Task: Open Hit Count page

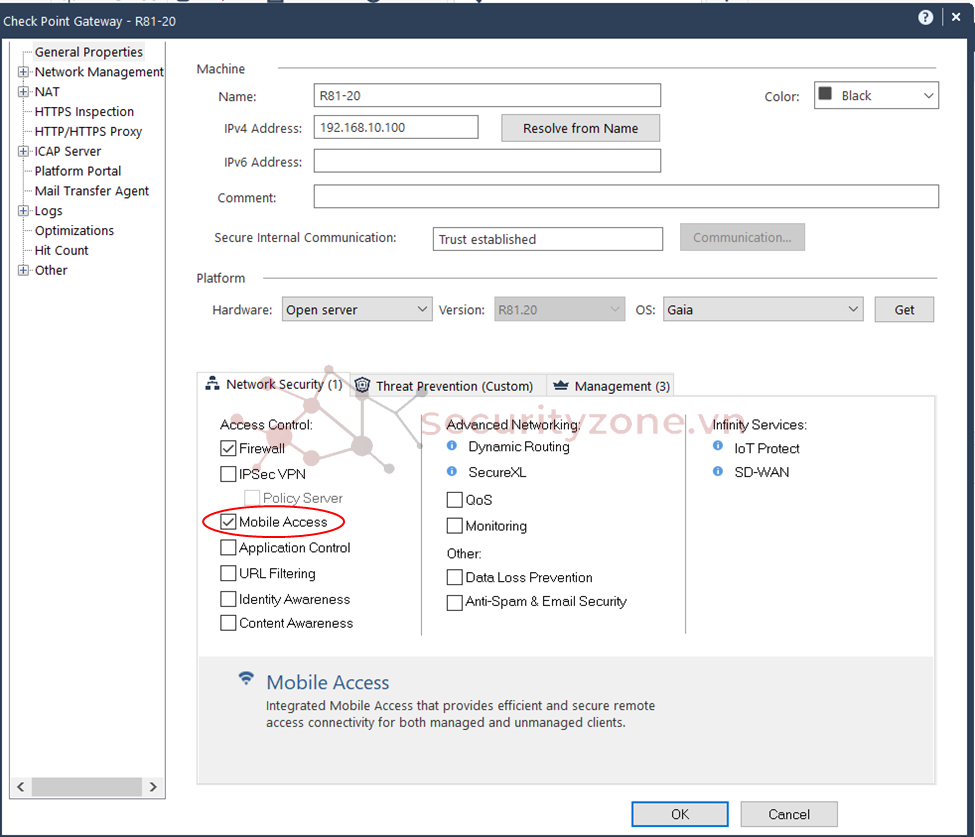Action: [x=62, y=251]
